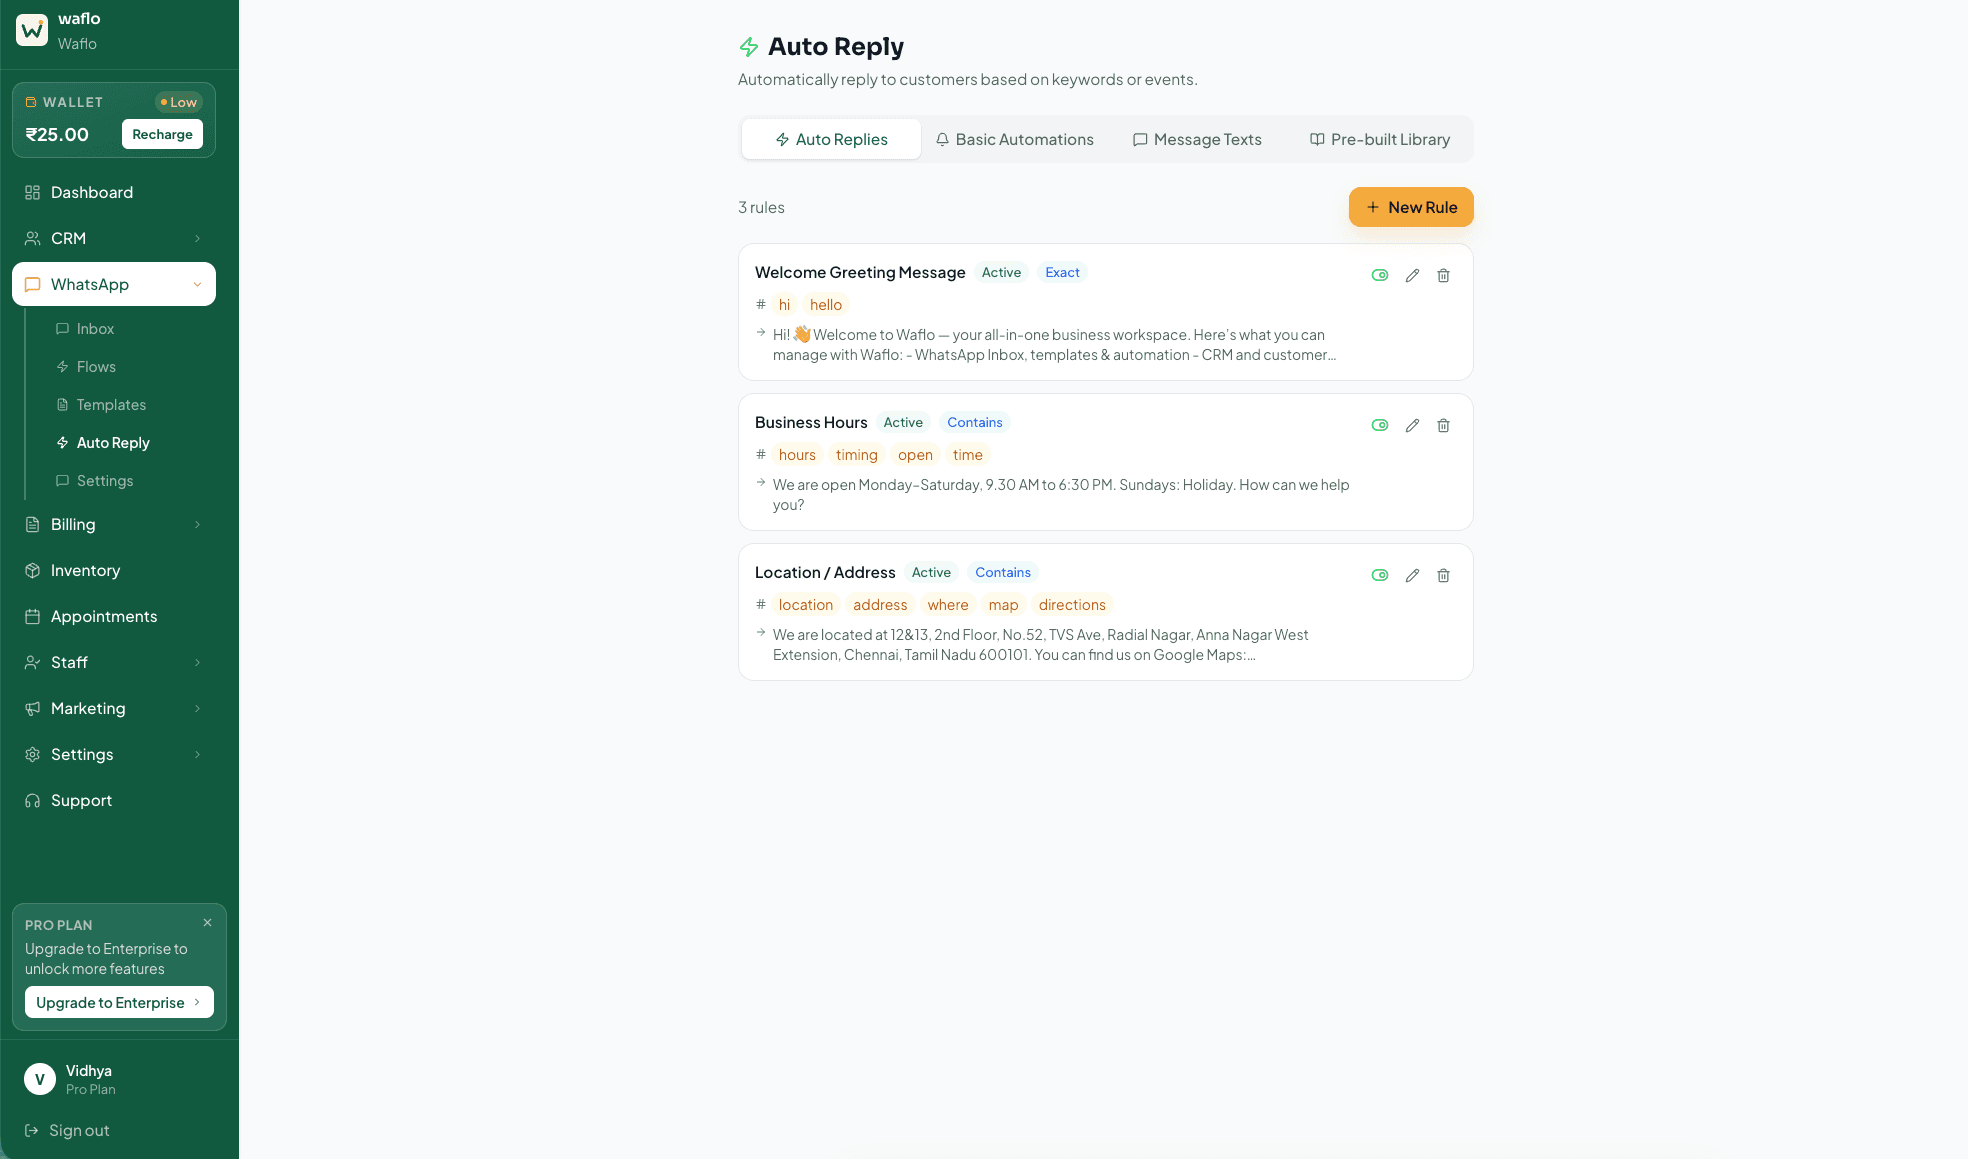Image resolution: width=1968 pixels, height=1159 pixels.
Task: Edit the Welcome Greeting Message rule
Action: [1412, 275]
